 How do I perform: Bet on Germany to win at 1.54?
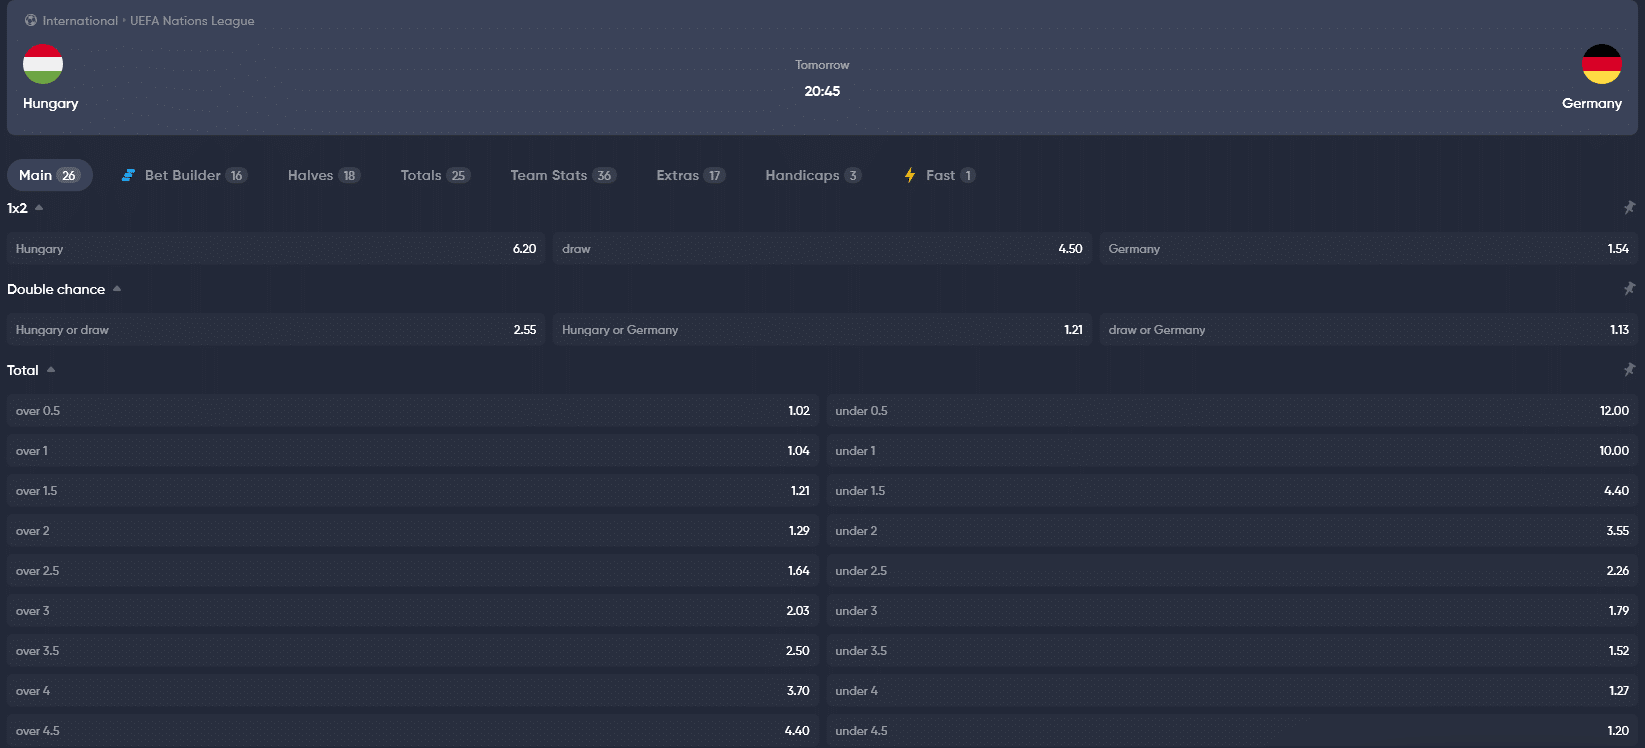click(x=1368, y=249)
